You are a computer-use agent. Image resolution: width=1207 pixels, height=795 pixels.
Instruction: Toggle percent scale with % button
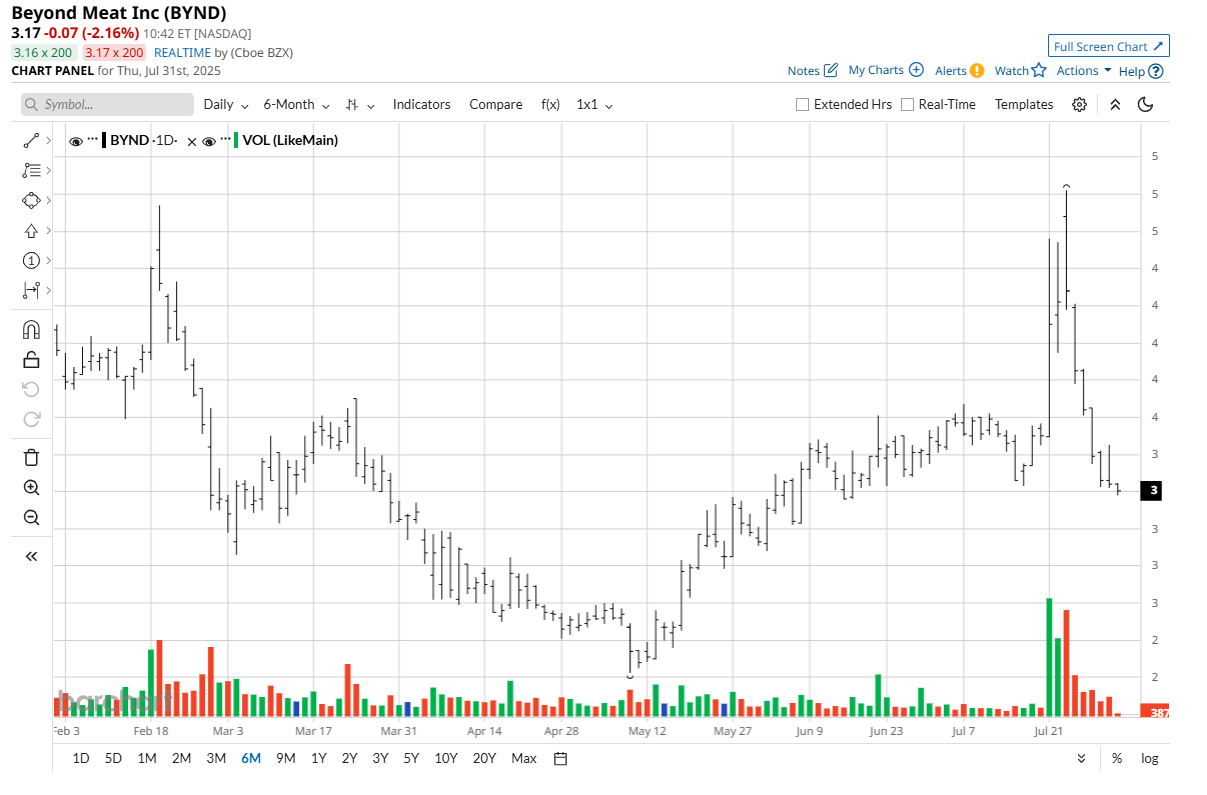[x=1117, y=758]
